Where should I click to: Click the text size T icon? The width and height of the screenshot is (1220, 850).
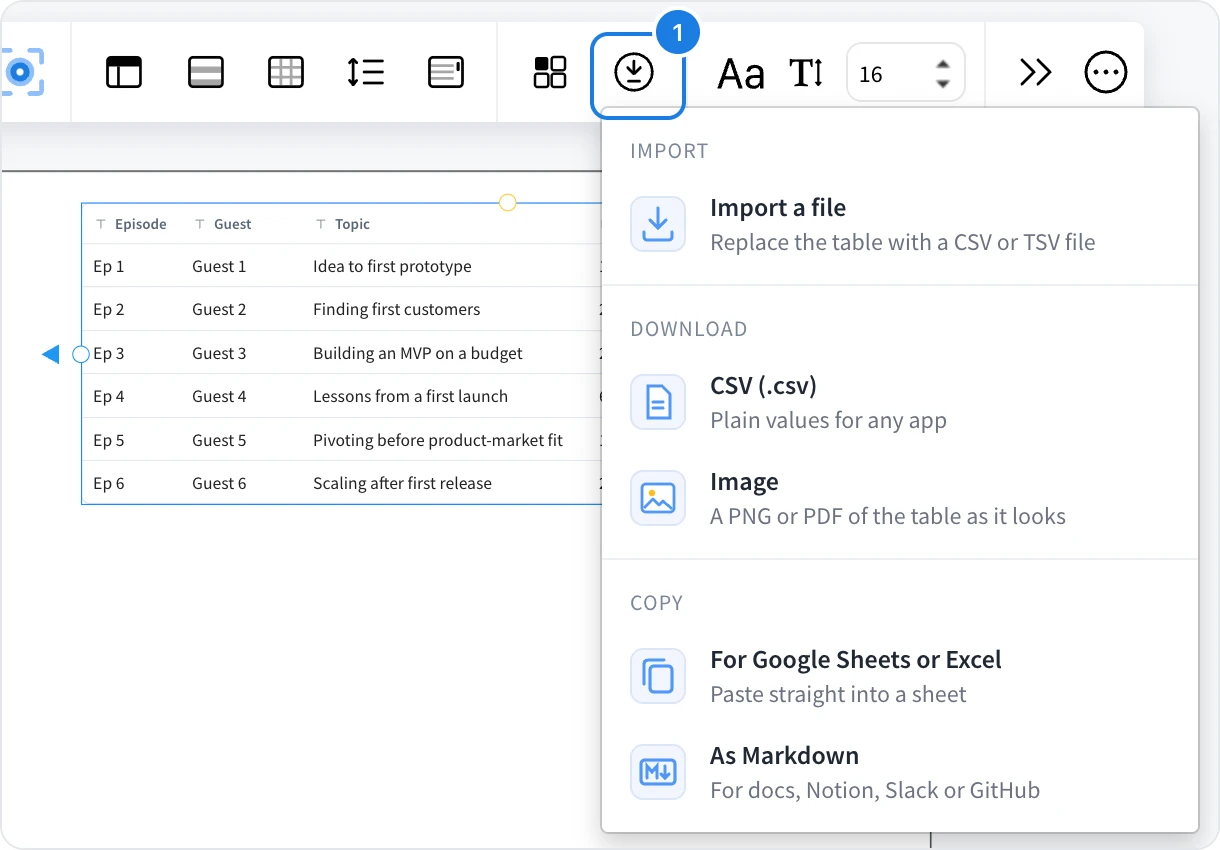pos(806,72)
